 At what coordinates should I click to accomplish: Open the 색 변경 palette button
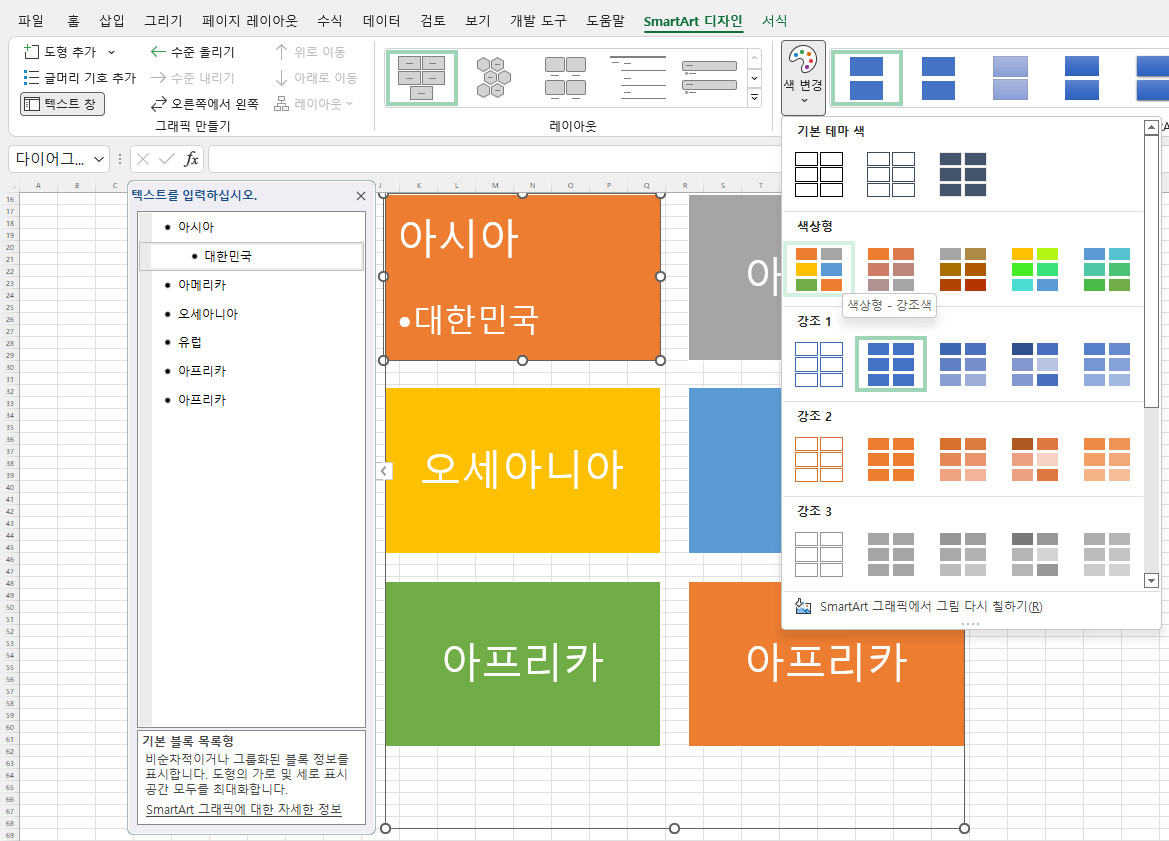803,78
